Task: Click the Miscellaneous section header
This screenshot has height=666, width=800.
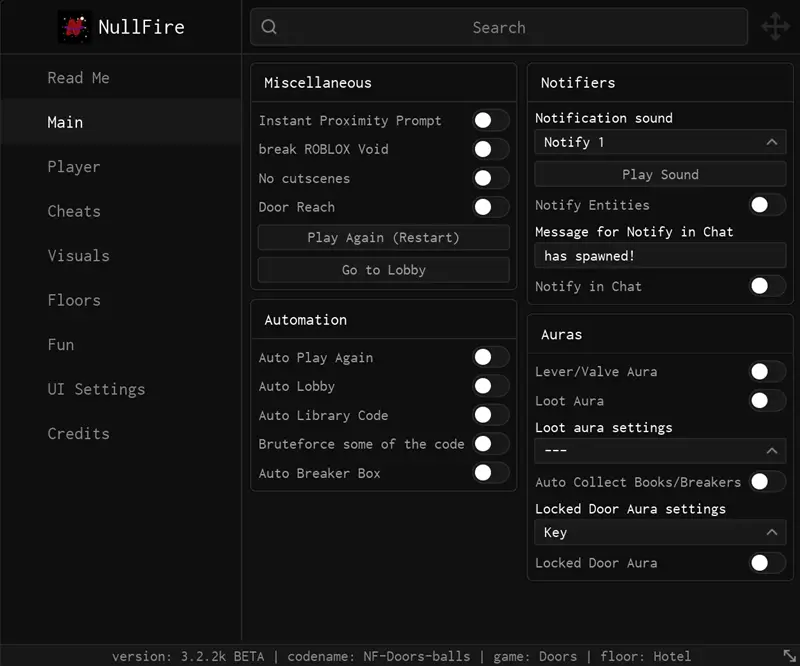Action: click(318, 83)
